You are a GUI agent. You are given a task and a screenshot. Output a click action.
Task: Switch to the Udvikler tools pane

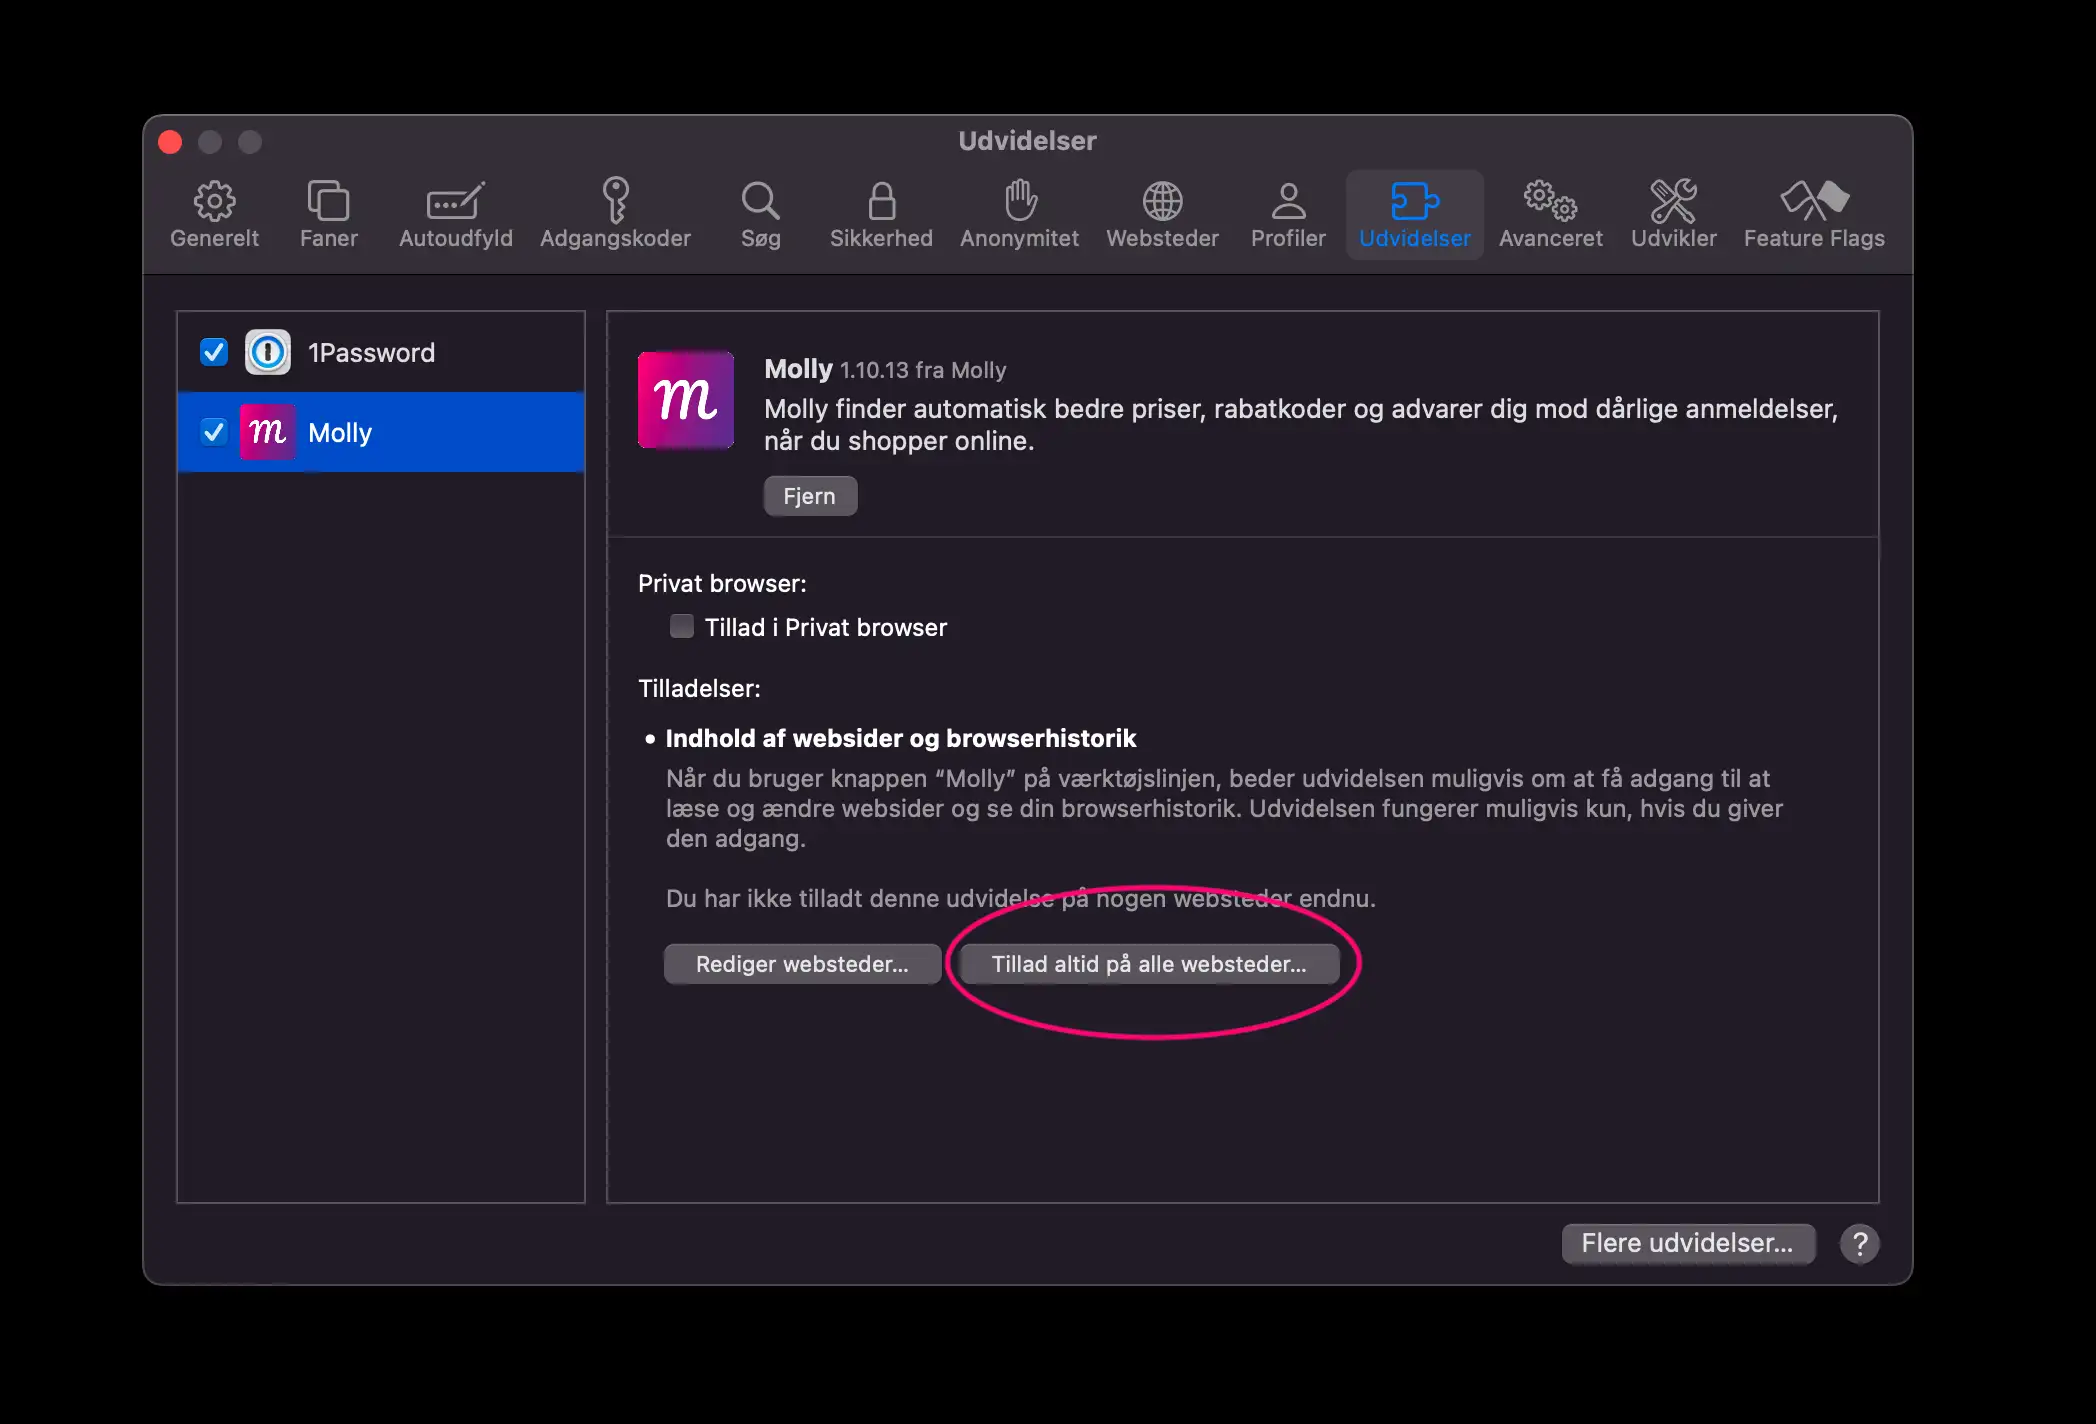coord(1673,214)
